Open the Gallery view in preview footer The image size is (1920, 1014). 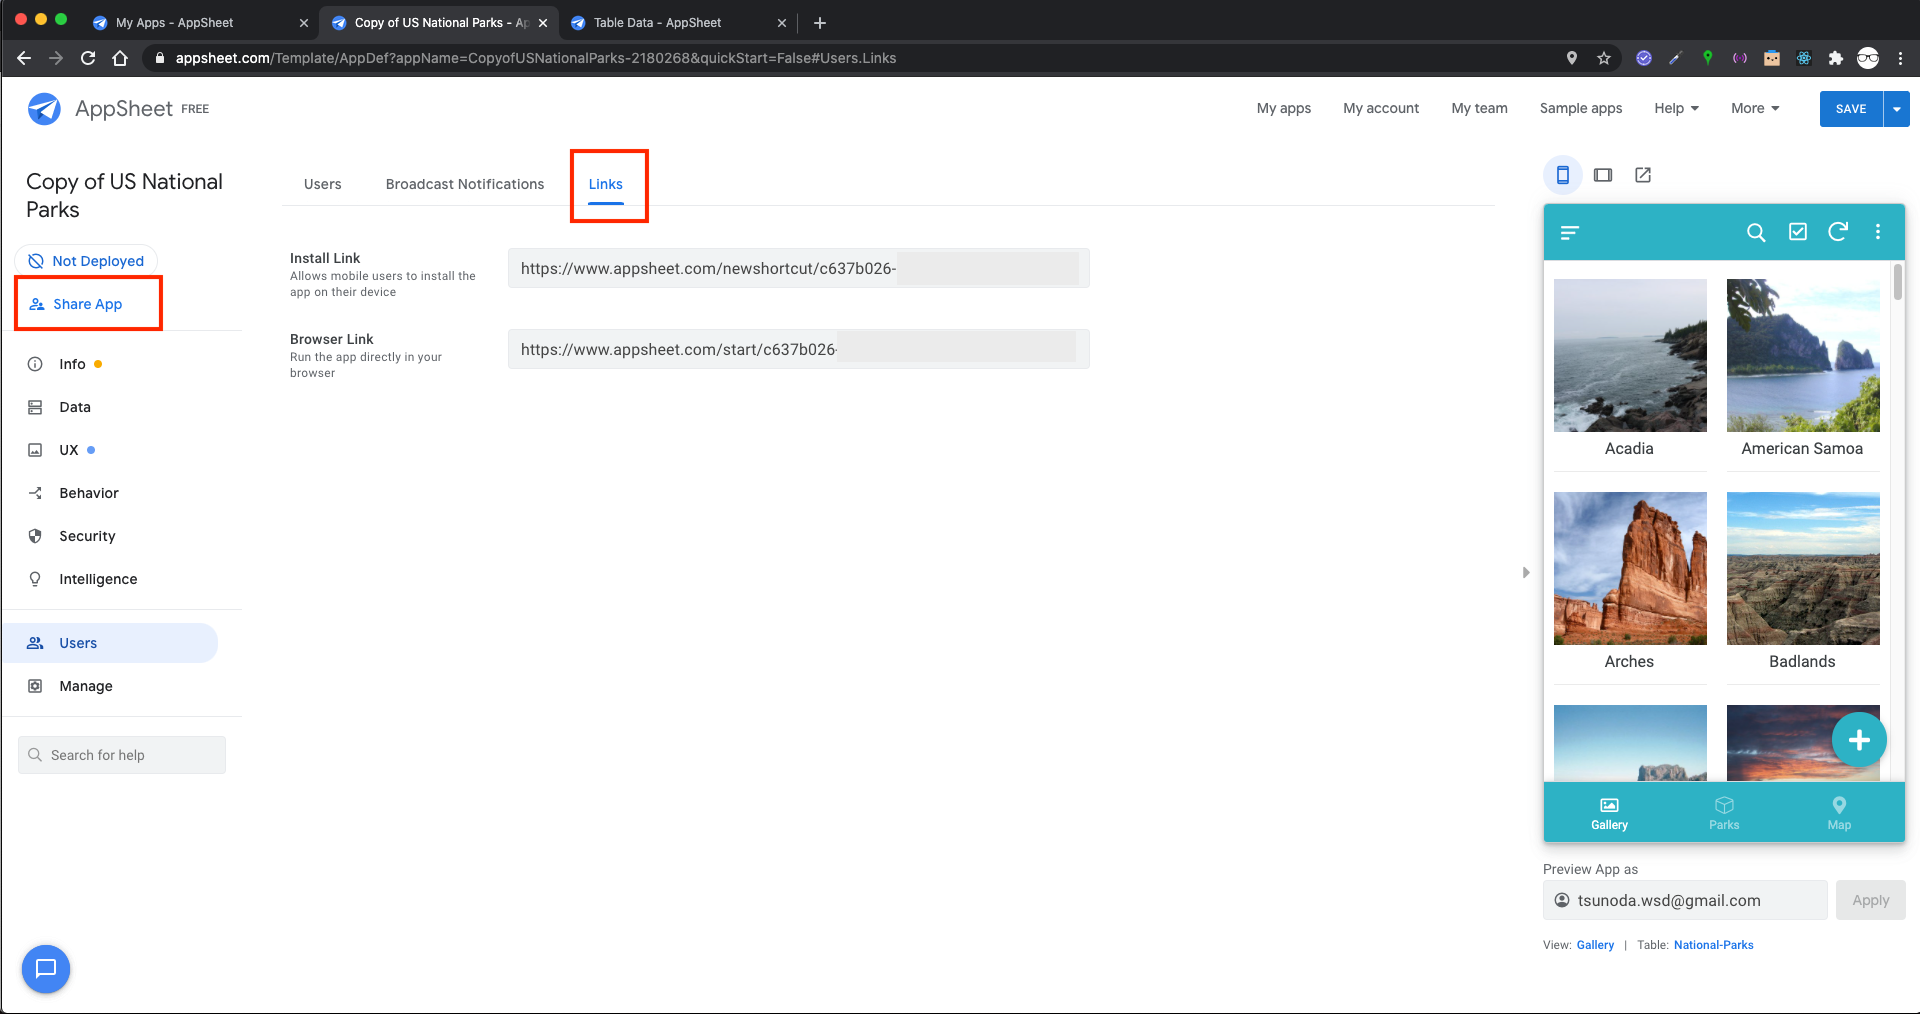[x=1609, y=814]
